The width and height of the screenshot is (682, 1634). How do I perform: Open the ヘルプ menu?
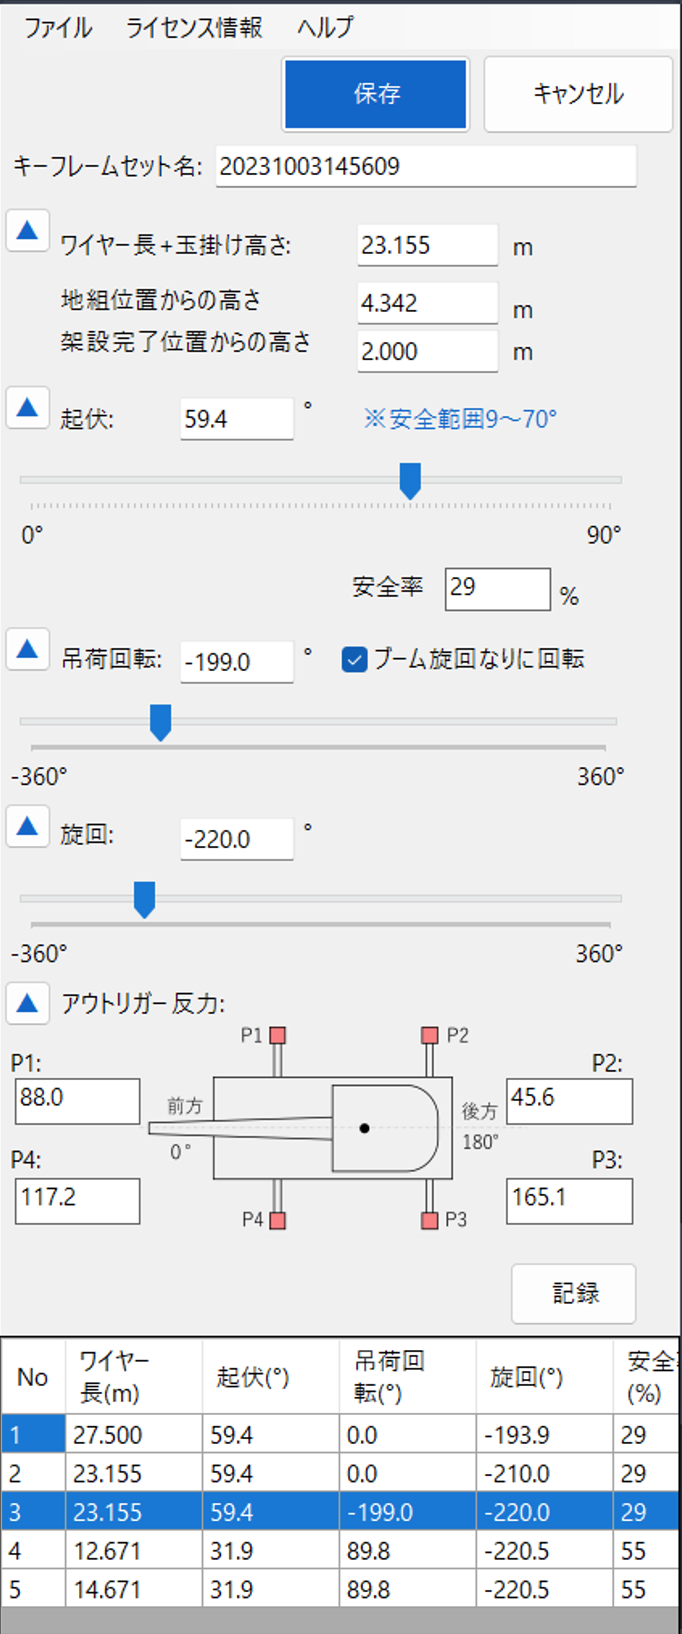(x=323, y=27)
